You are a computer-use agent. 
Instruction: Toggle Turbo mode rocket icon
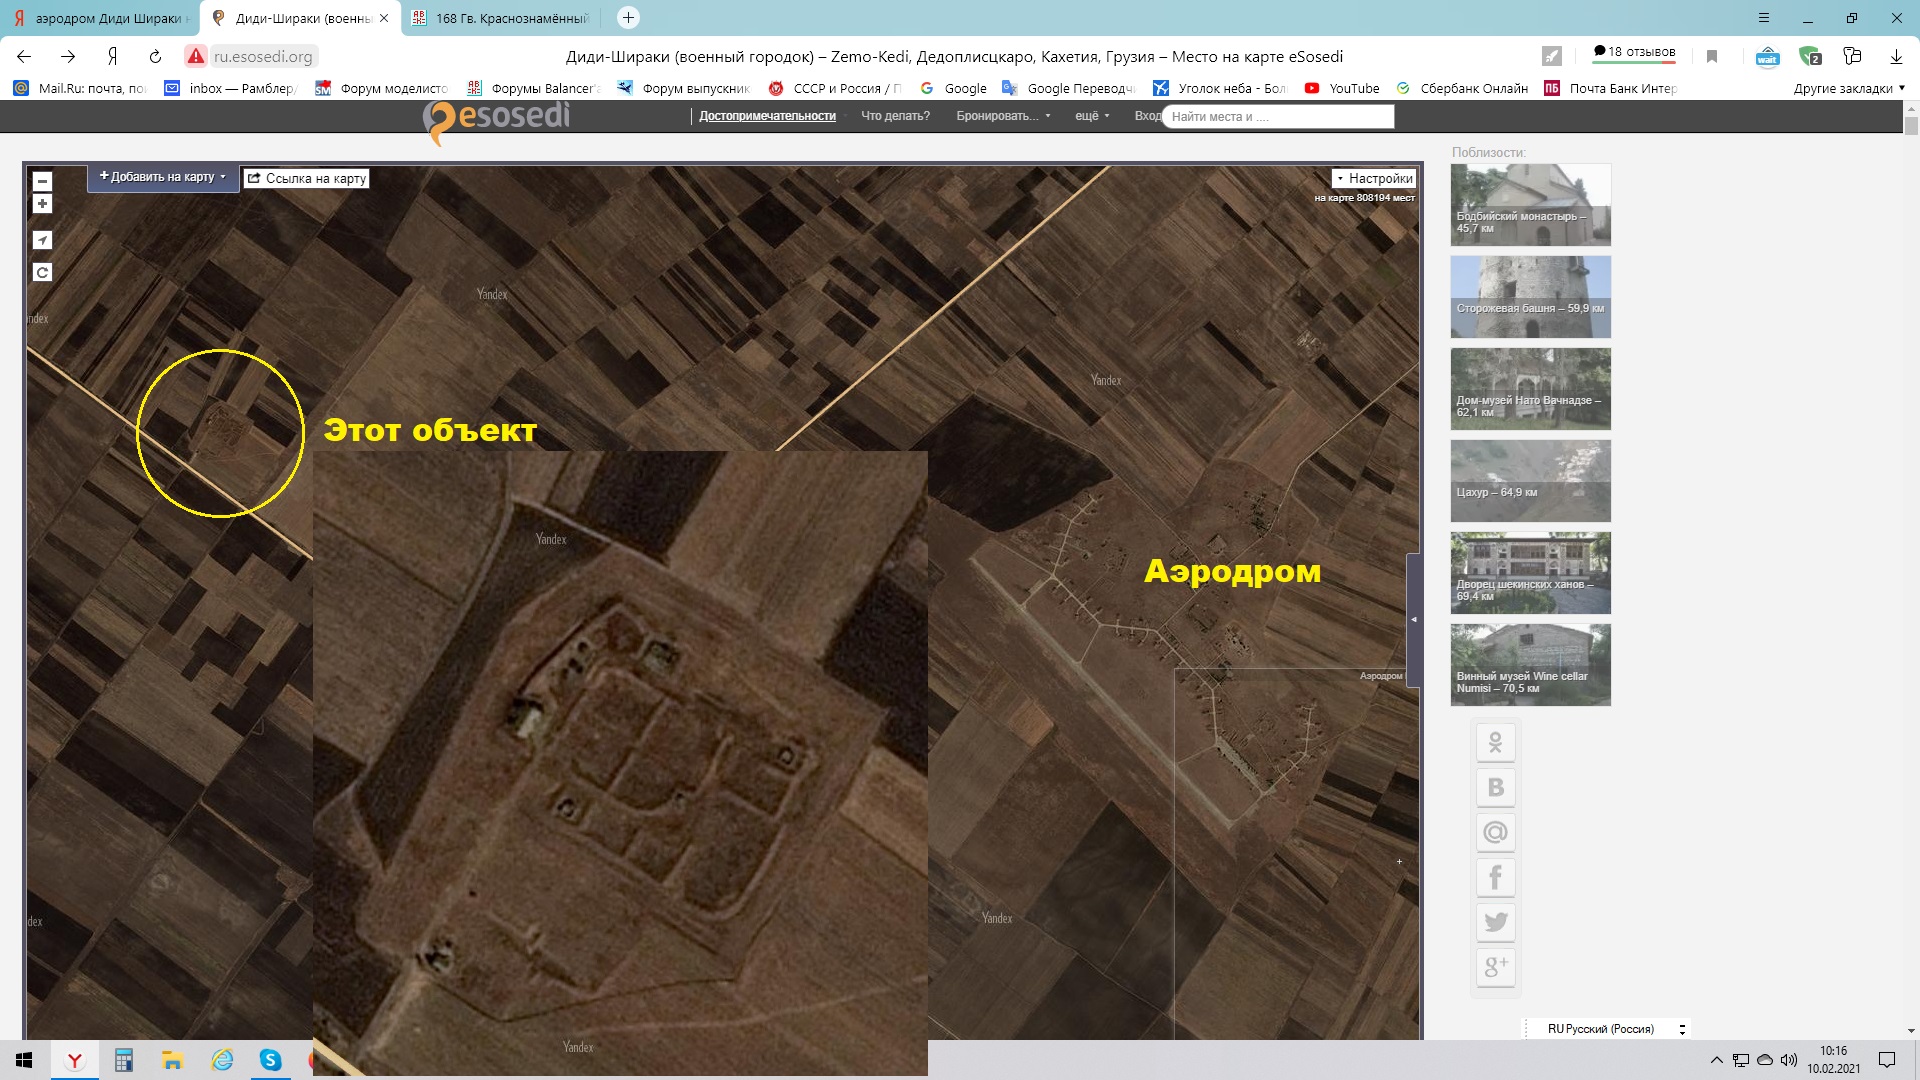pyautogui.click(x=1551, y=57)
